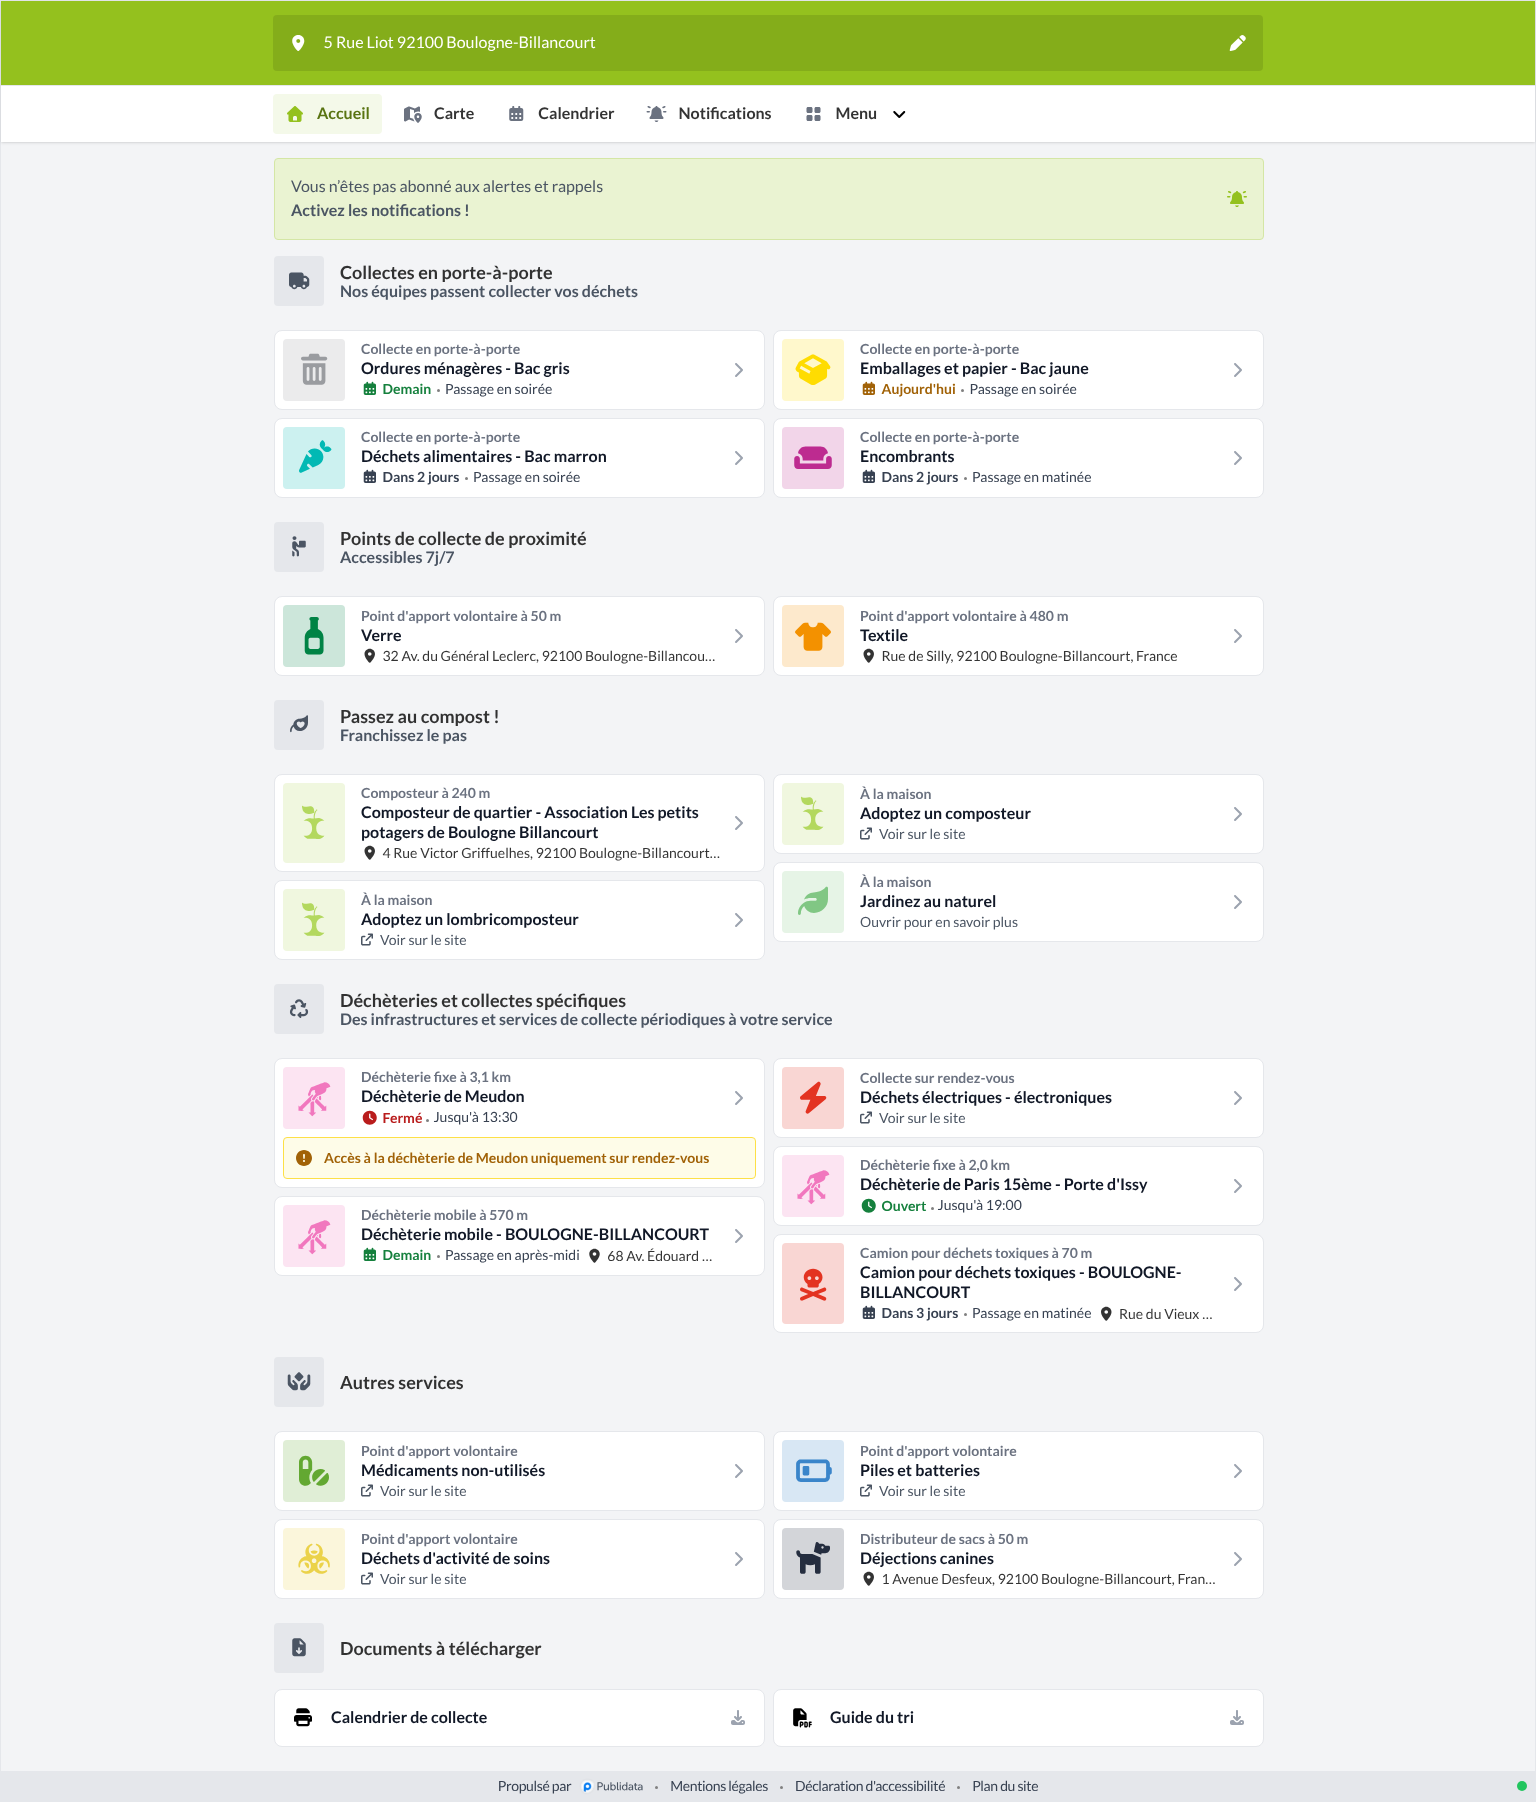Click the pencil edit address icon
The height and width of the screenshot is (1802, 1536).
1237,43
